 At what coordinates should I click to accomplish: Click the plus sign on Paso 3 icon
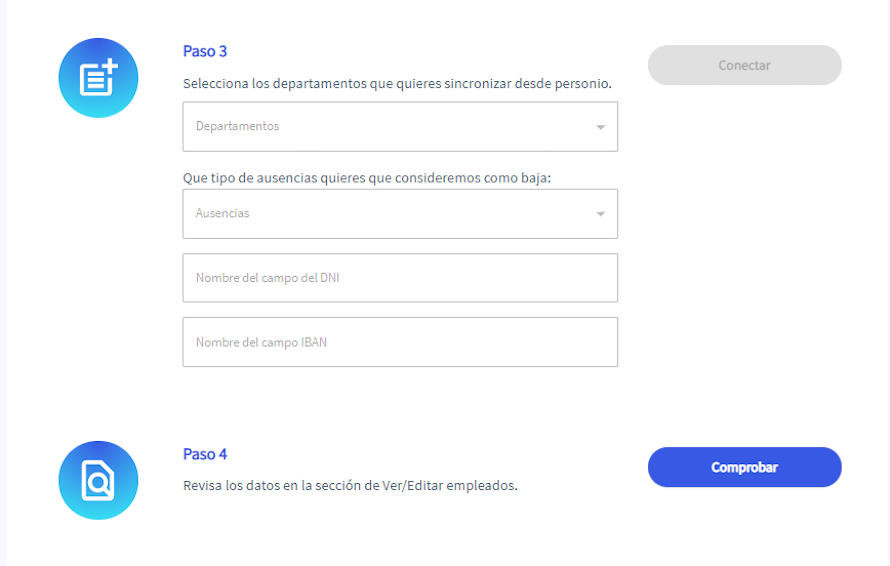coord(109,68)
